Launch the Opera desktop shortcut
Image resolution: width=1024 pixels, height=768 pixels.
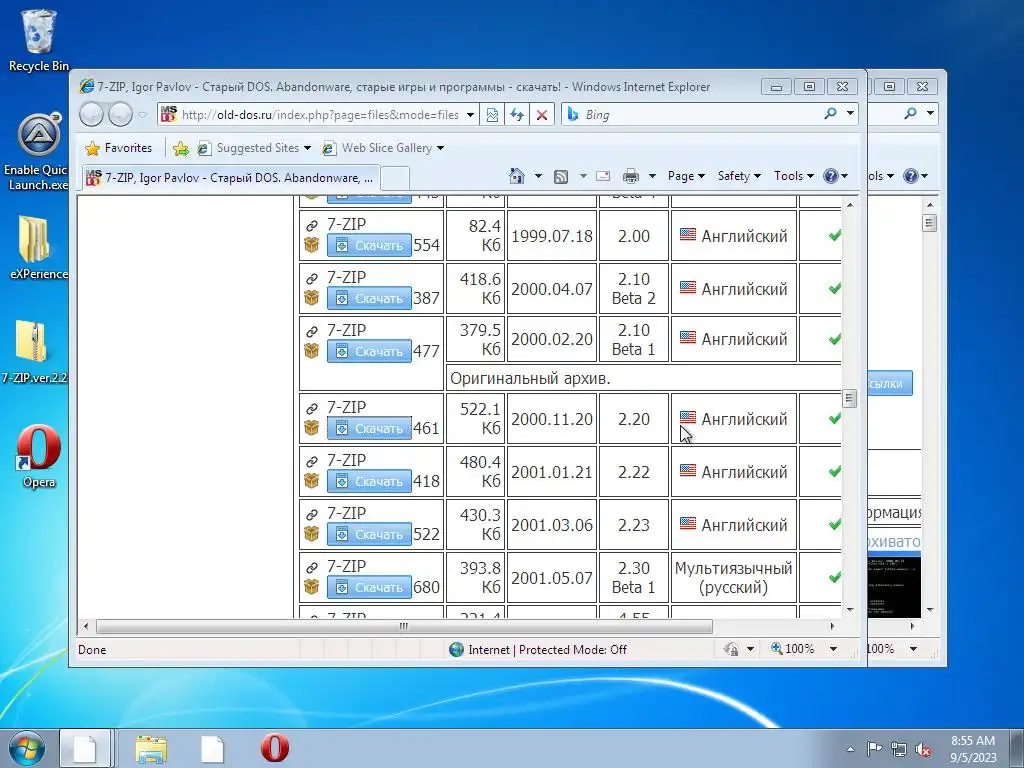(x=39, y=456)
